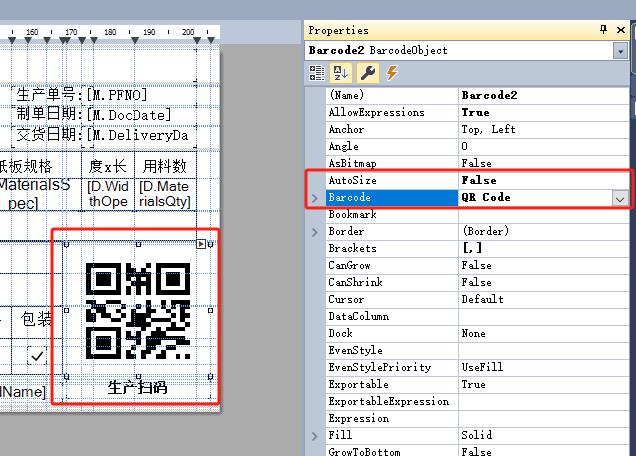
Task: Sort properties alphabetically
Action: tap(342, 73)
